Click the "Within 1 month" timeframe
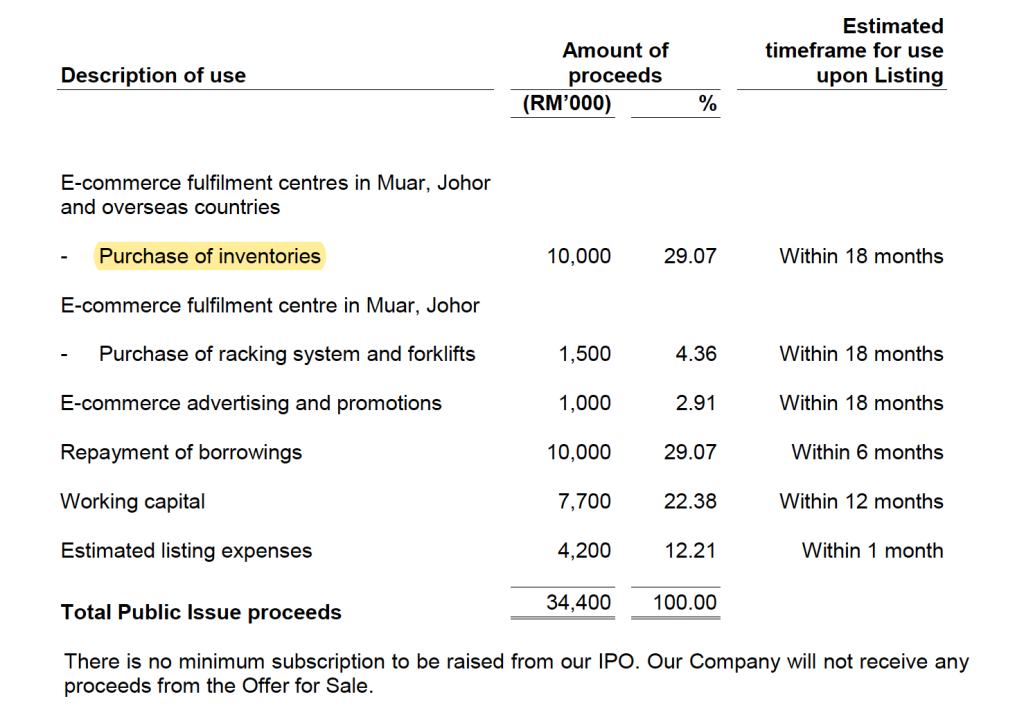The image size is (1024, 708). coord(872,550)
